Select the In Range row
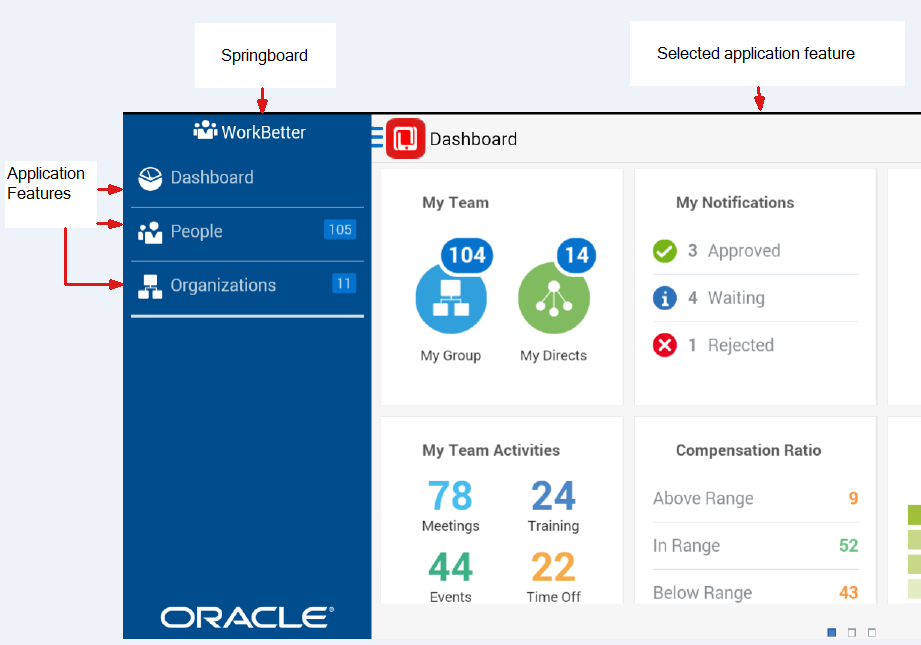This screenshot has height=645, width=921. click(755, 546)
